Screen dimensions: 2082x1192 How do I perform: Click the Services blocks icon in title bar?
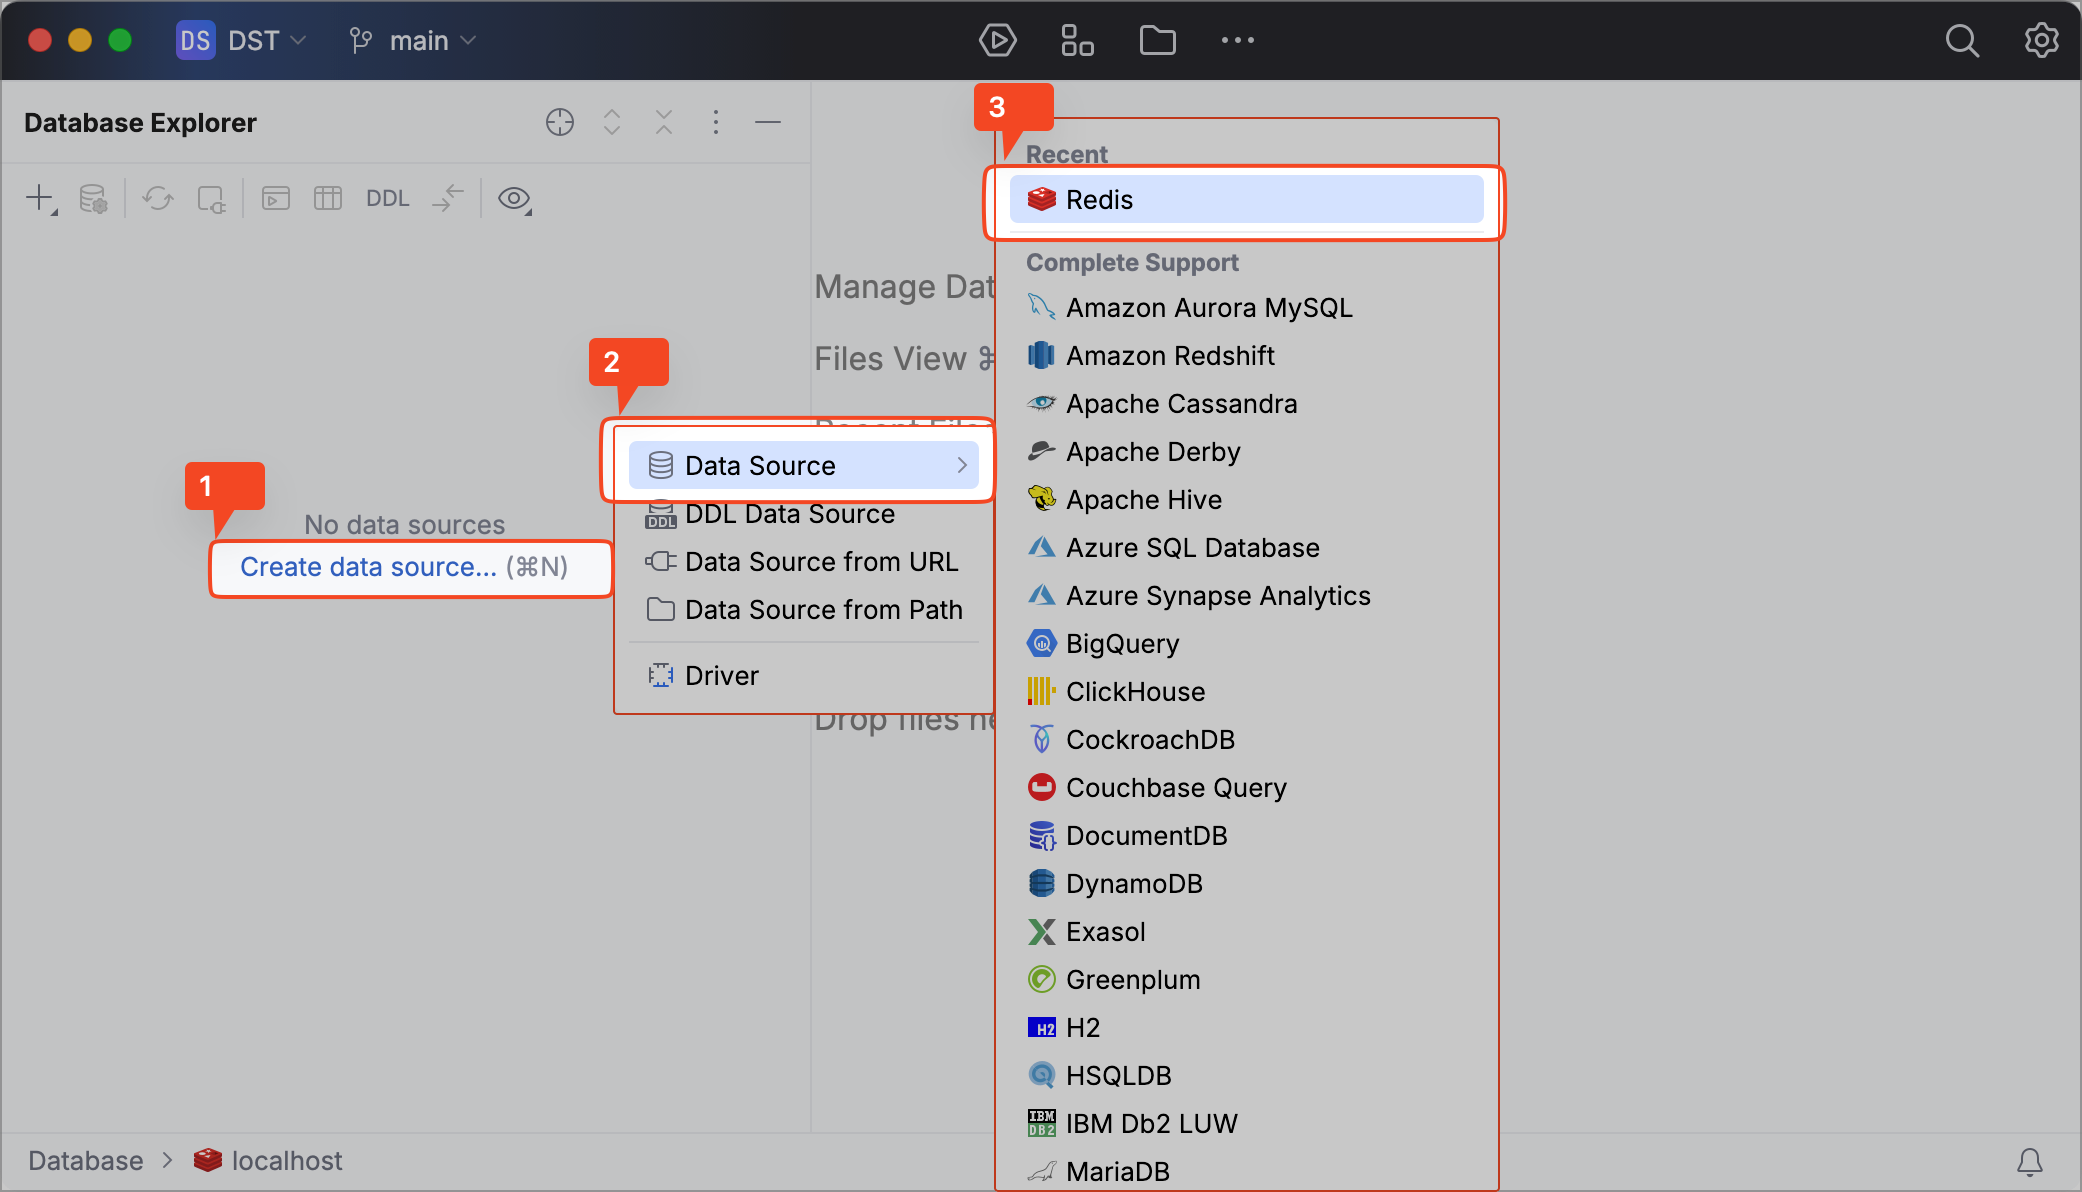(1077, 40)
